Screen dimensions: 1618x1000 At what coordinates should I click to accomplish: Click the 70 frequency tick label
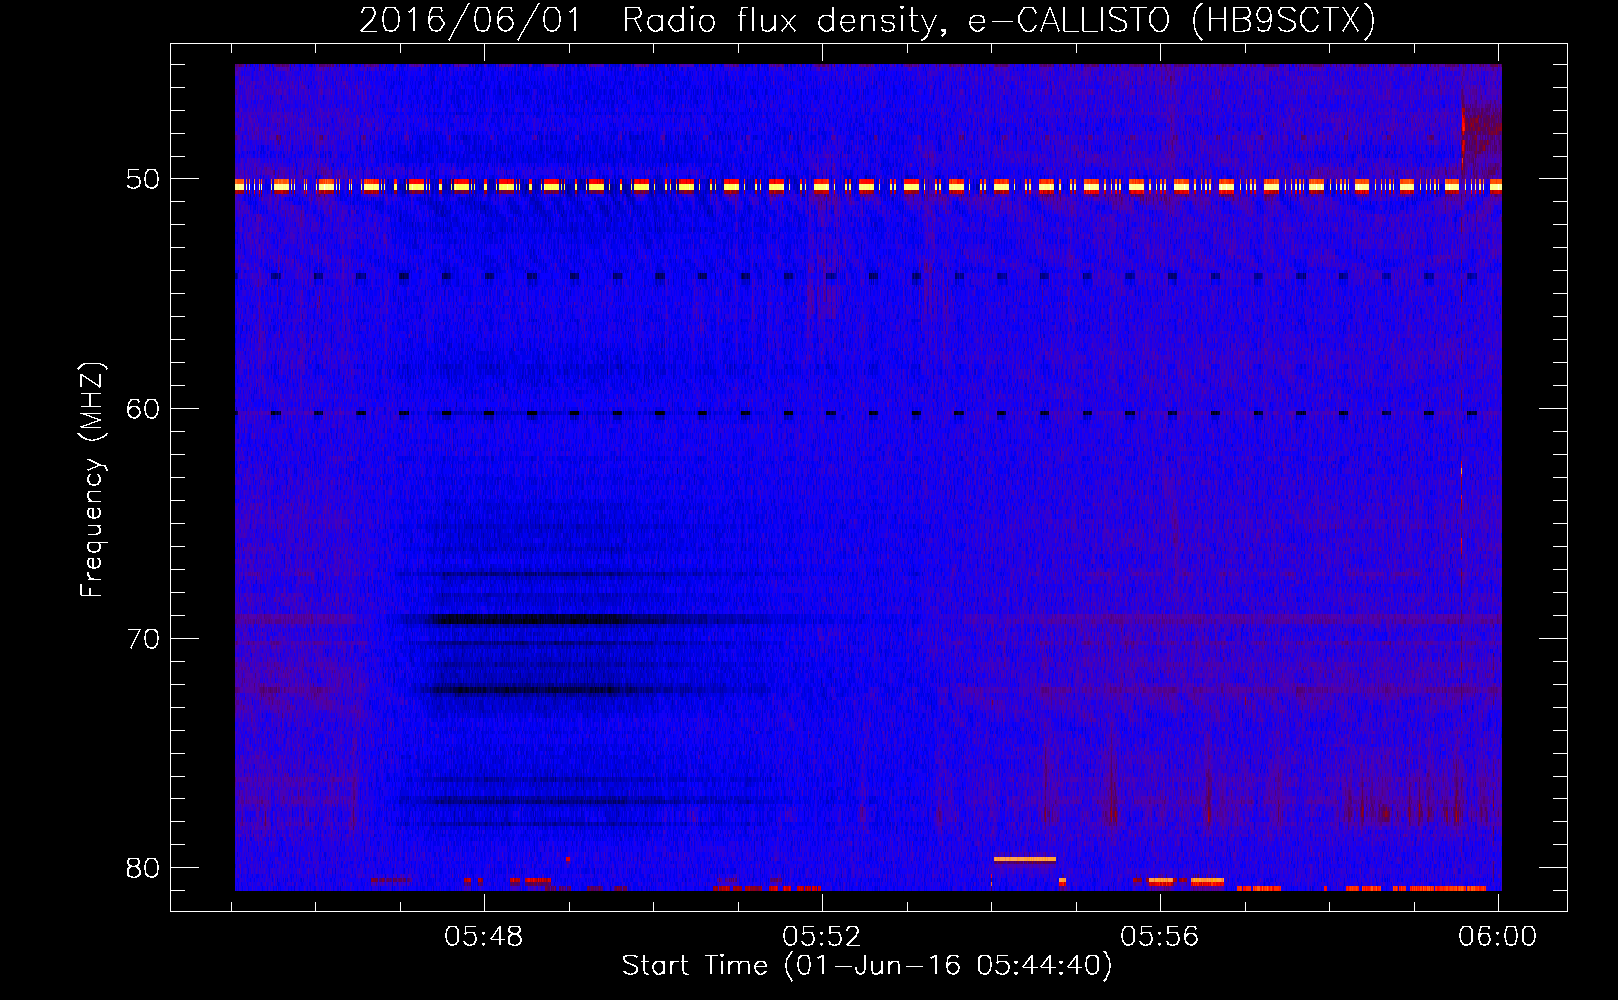(143, 639)
